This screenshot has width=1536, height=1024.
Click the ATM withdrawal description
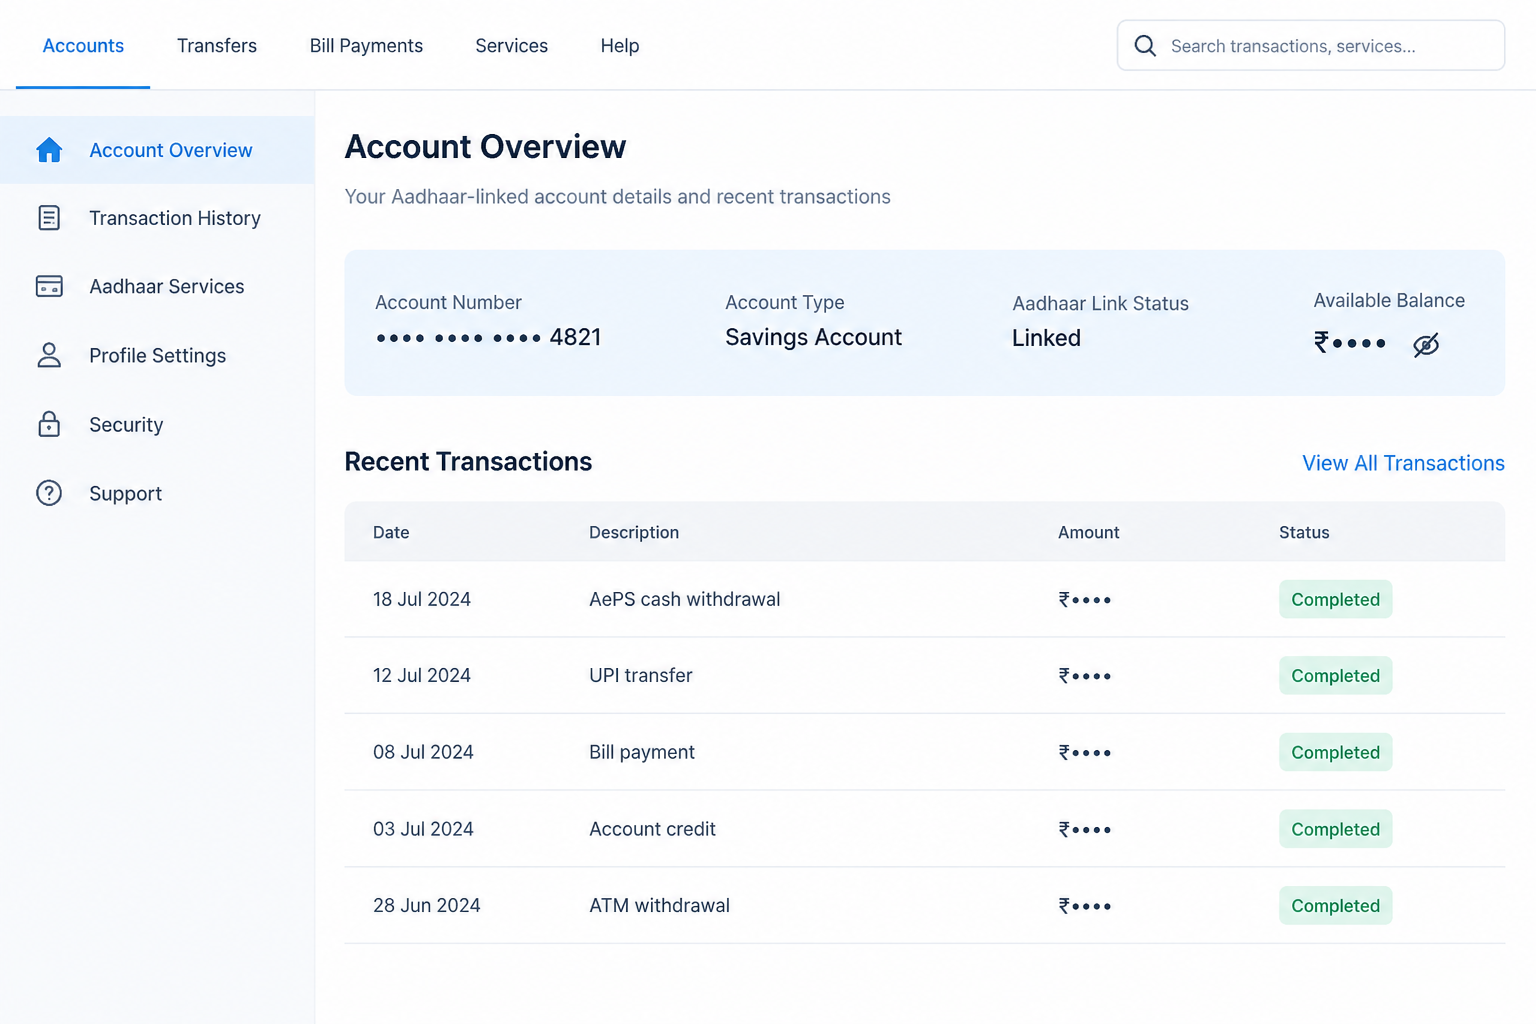659,905
